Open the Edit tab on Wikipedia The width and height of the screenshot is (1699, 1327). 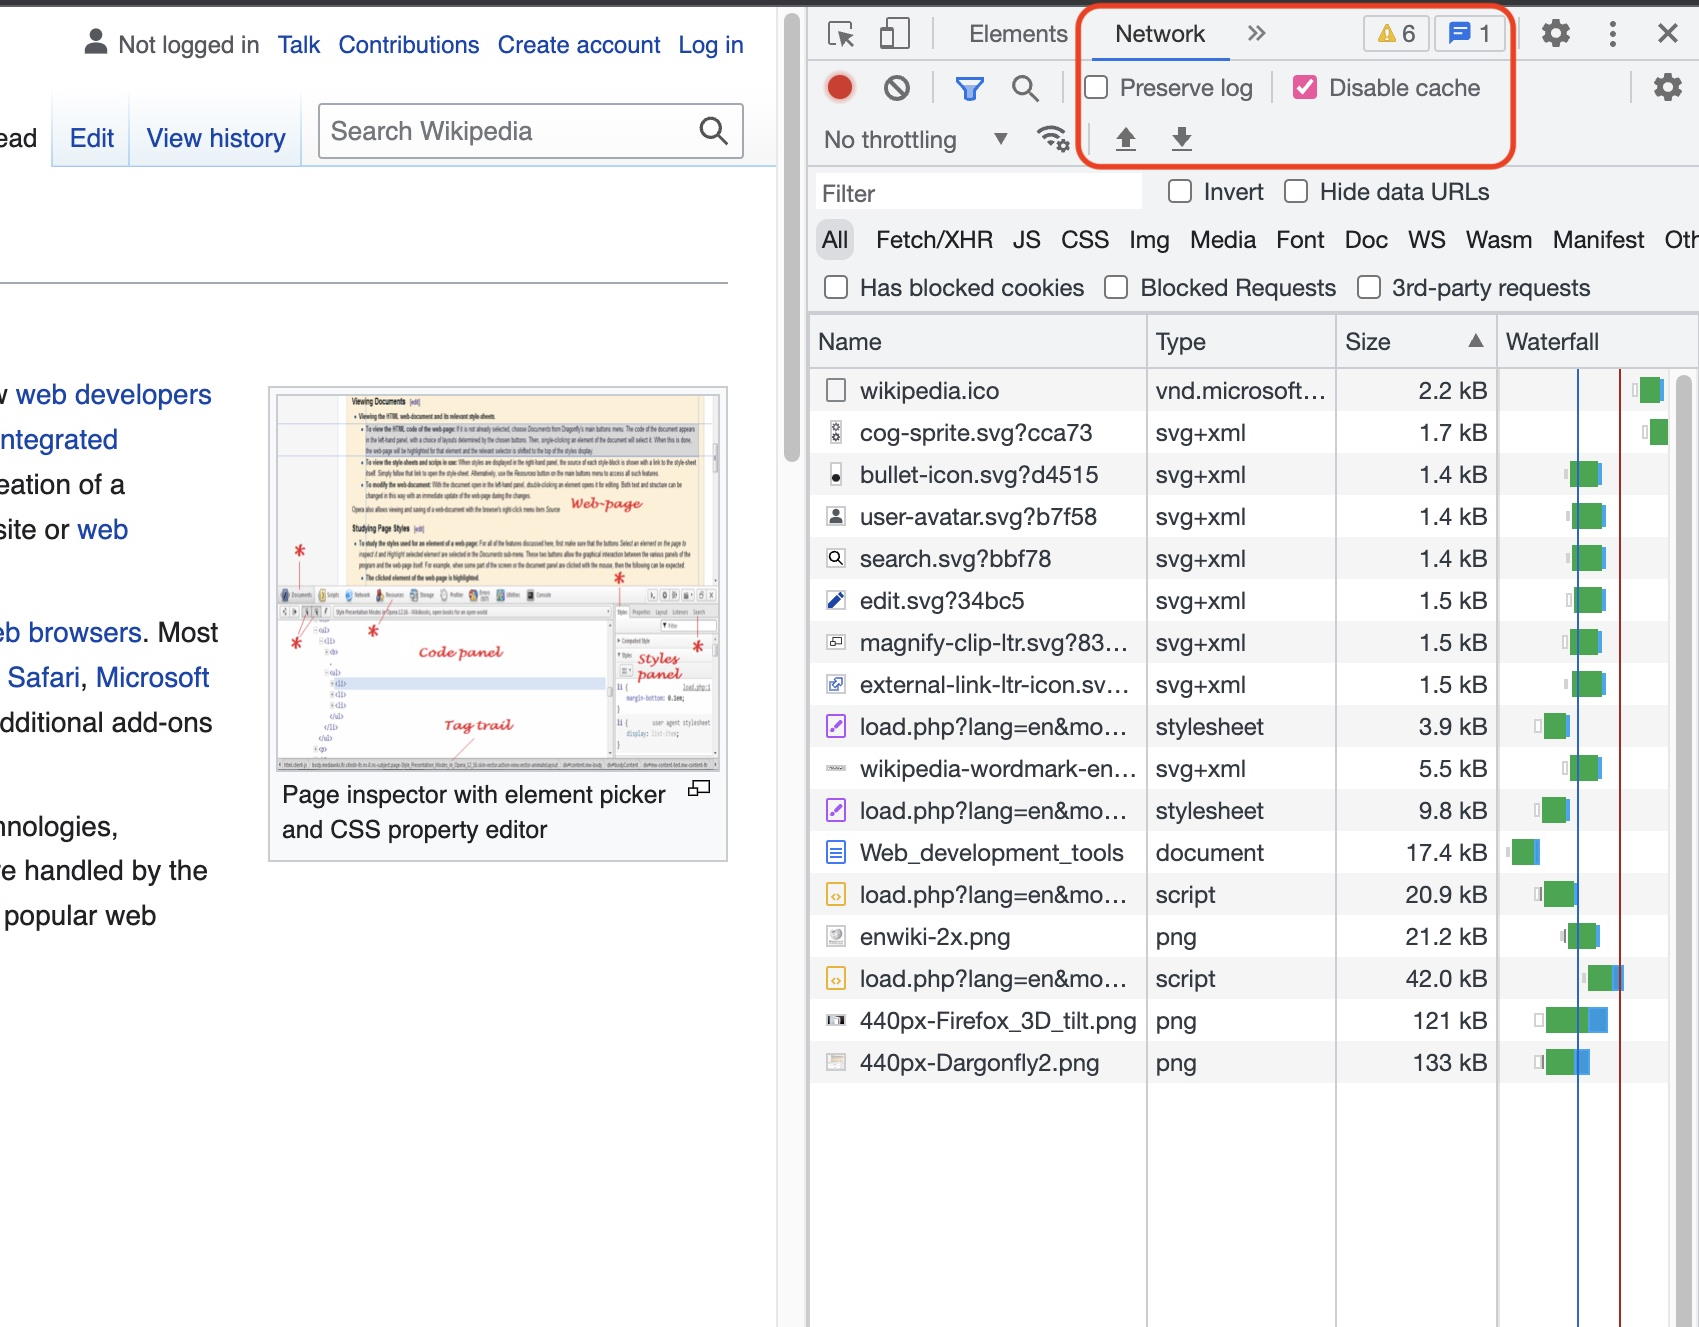[92, 138]
